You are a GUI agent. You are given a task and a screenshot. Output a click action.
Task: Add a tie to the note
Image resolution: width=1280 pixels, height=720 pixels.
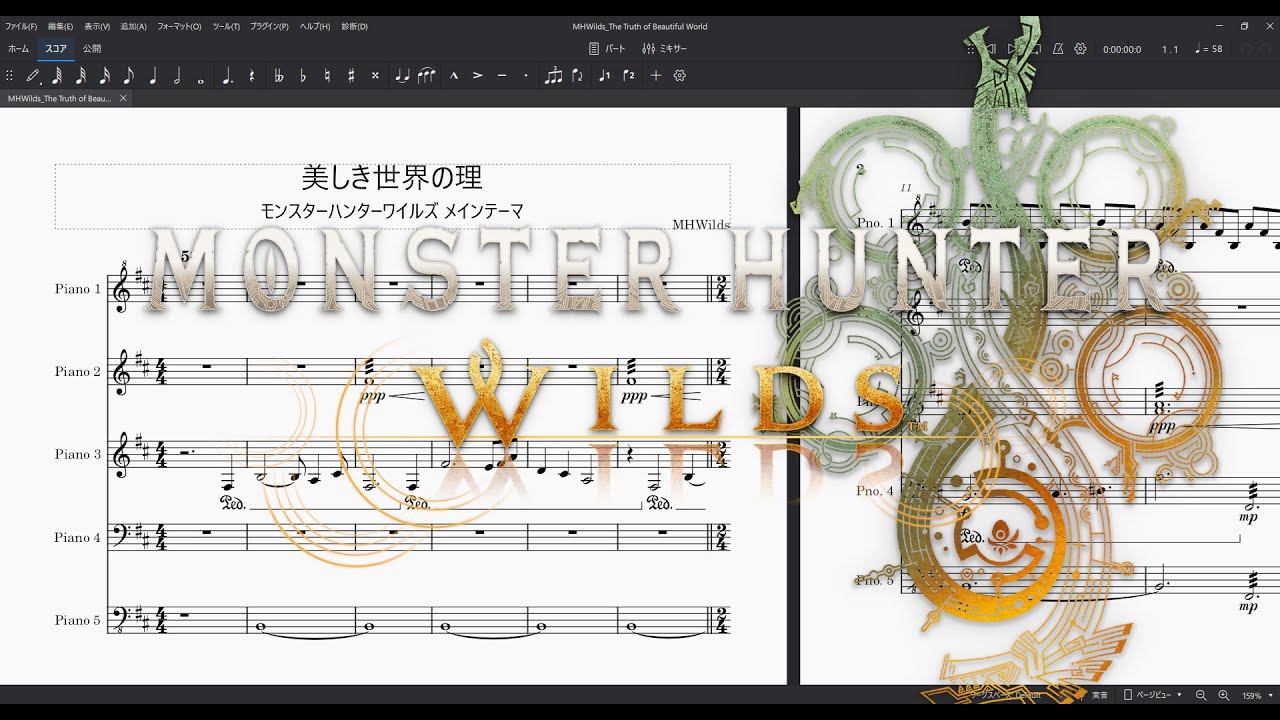[402, 75]
